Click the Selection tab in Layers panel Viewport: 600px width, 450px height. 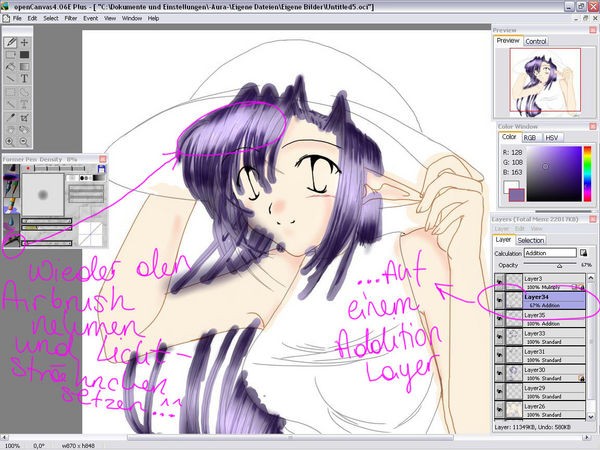click(x=530, y=240)
